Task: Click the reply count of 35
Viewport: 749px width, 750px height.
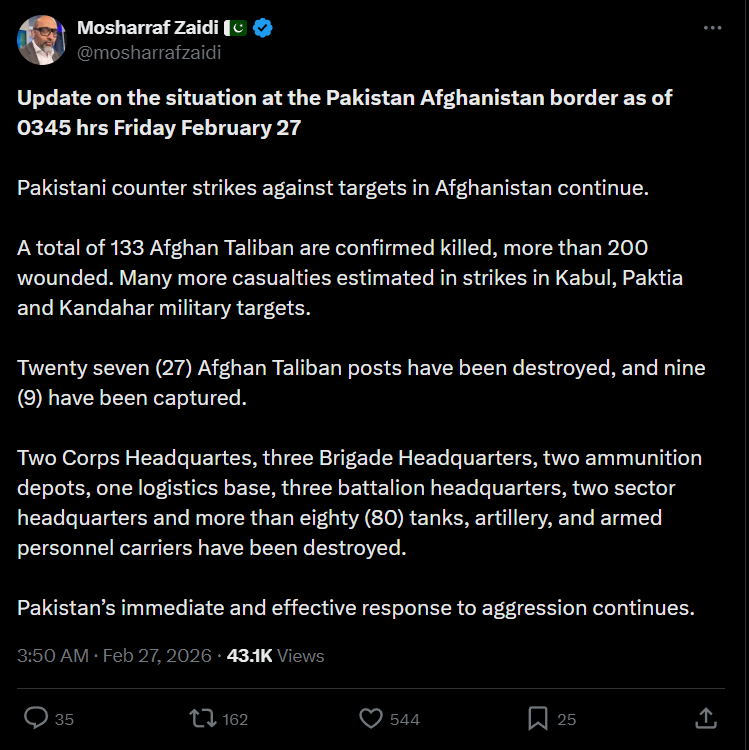Action: tap(65, 719)
